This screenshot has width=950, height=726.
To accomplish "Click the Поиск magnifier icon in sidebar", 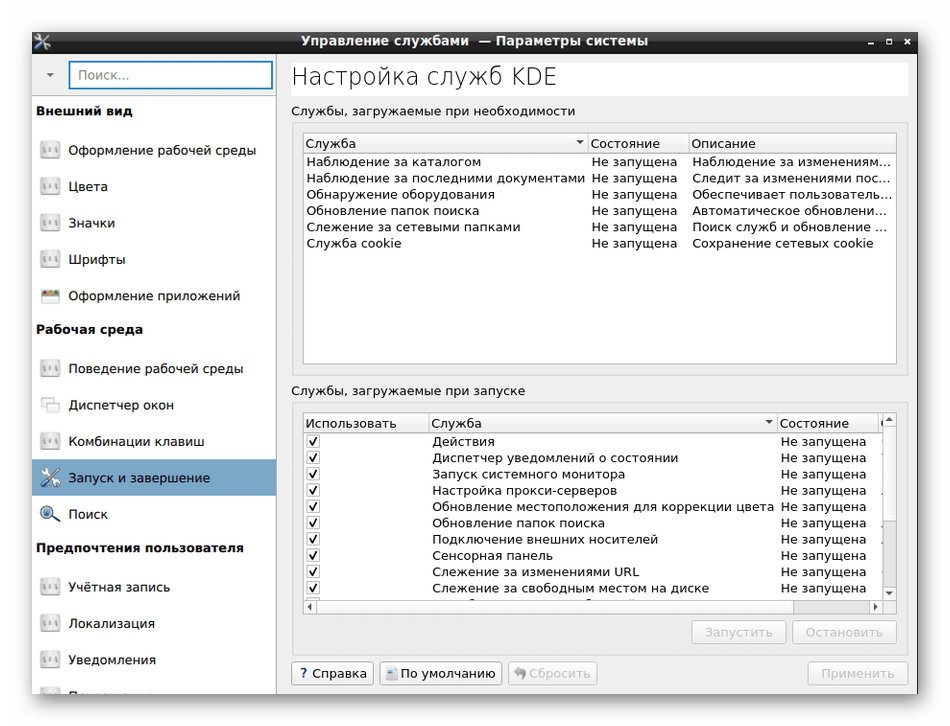I will (x=50, y=514).
